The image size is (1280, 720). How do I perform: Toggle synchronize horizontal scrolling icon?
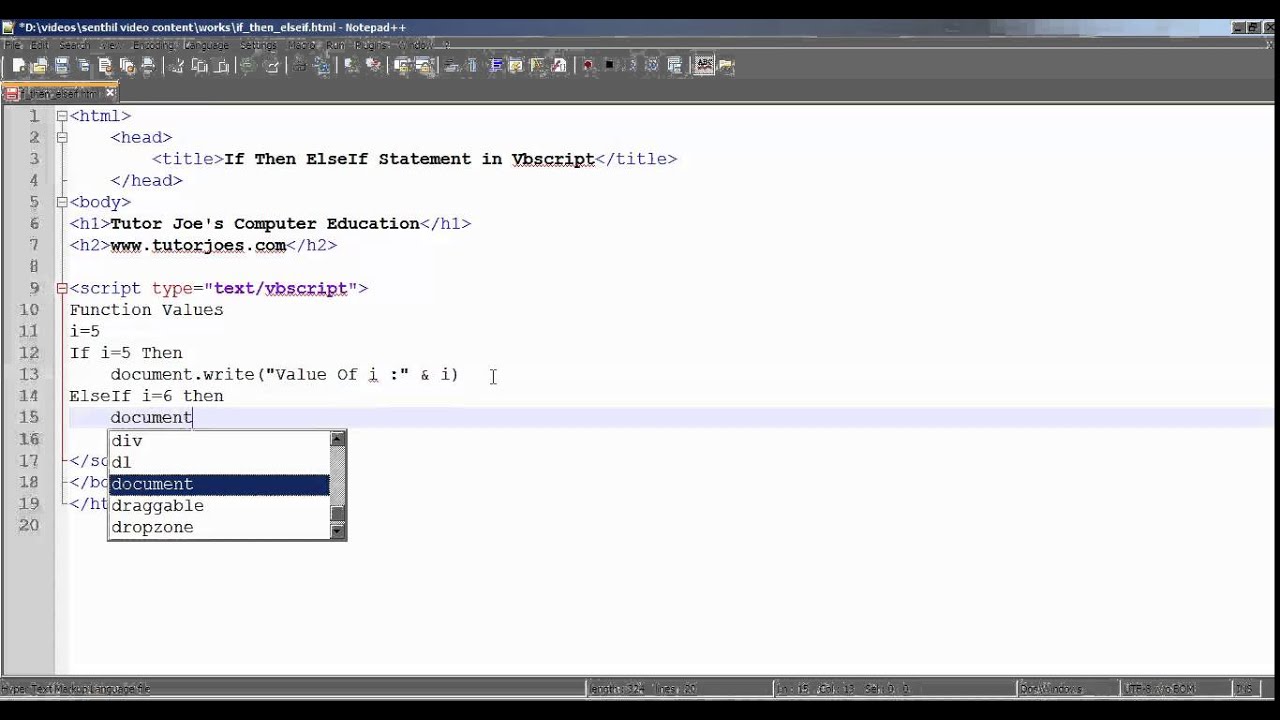tap(424, 66)
